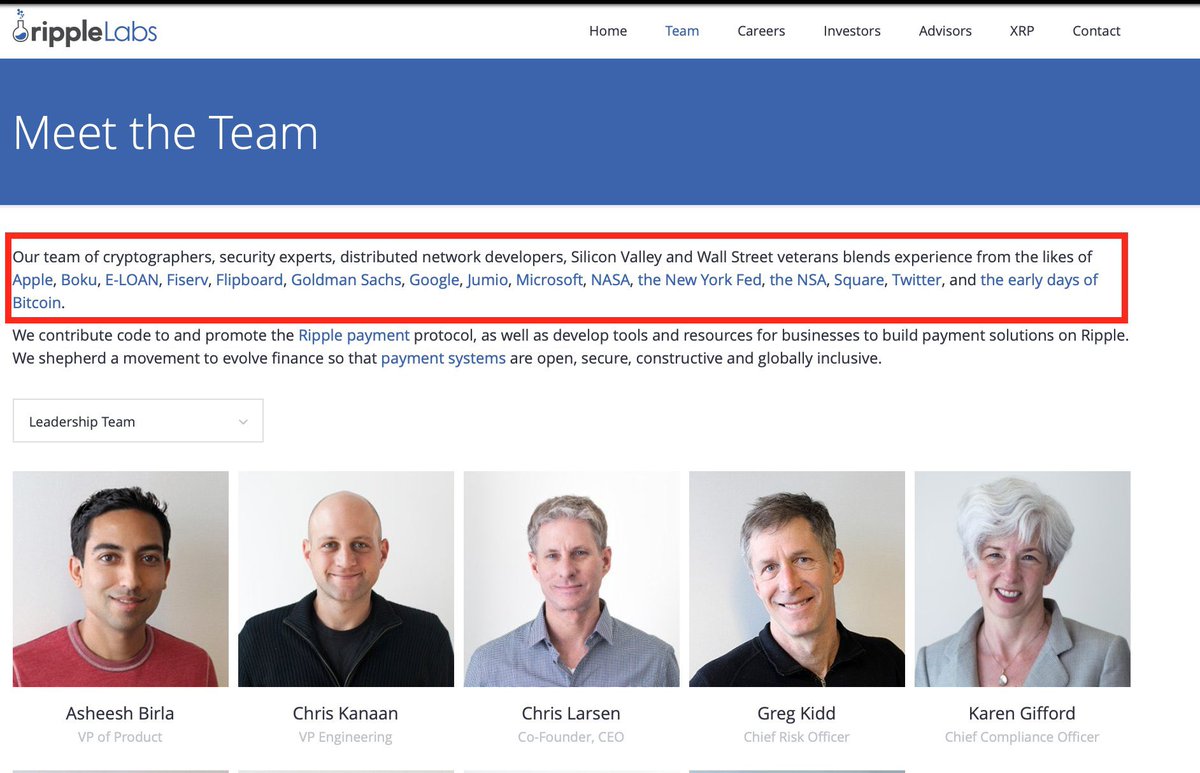Open the Home nav item
This screenshot has height=773, width=1200.
608,31
